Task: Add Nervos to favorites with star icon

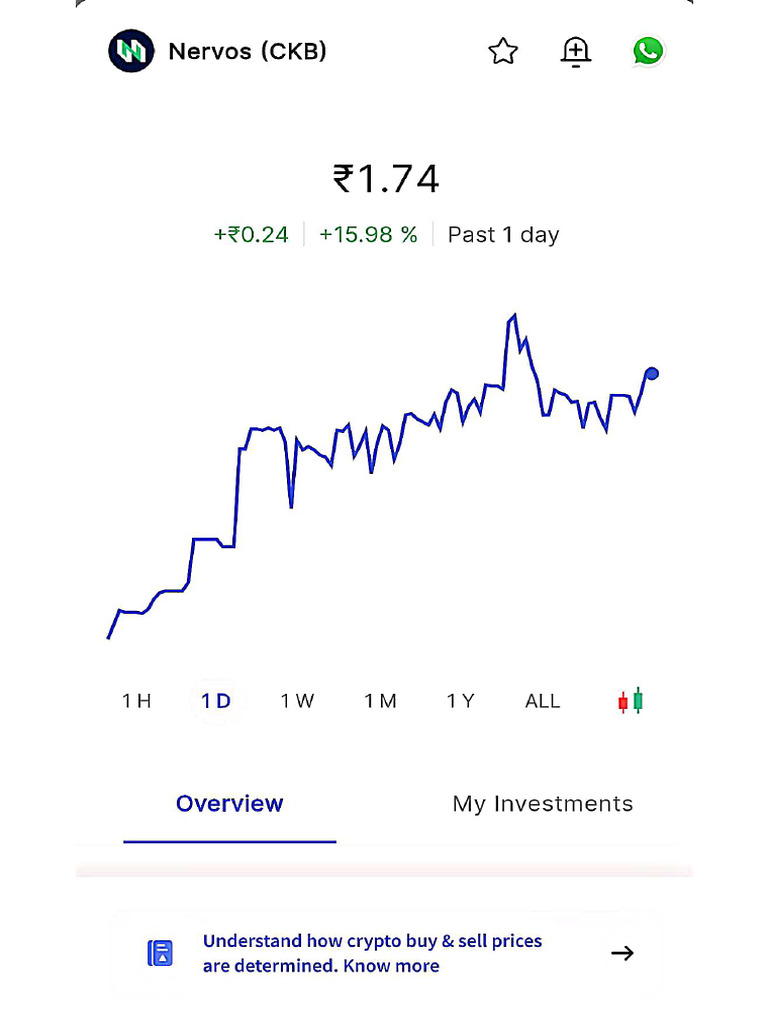Action: [503, 51]
